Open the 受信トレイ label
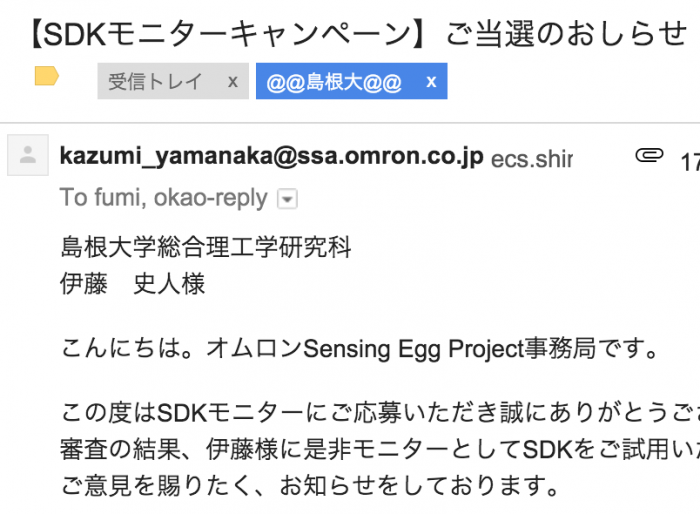Viewport: 700px width, 514px height. [x=155, y=81]
